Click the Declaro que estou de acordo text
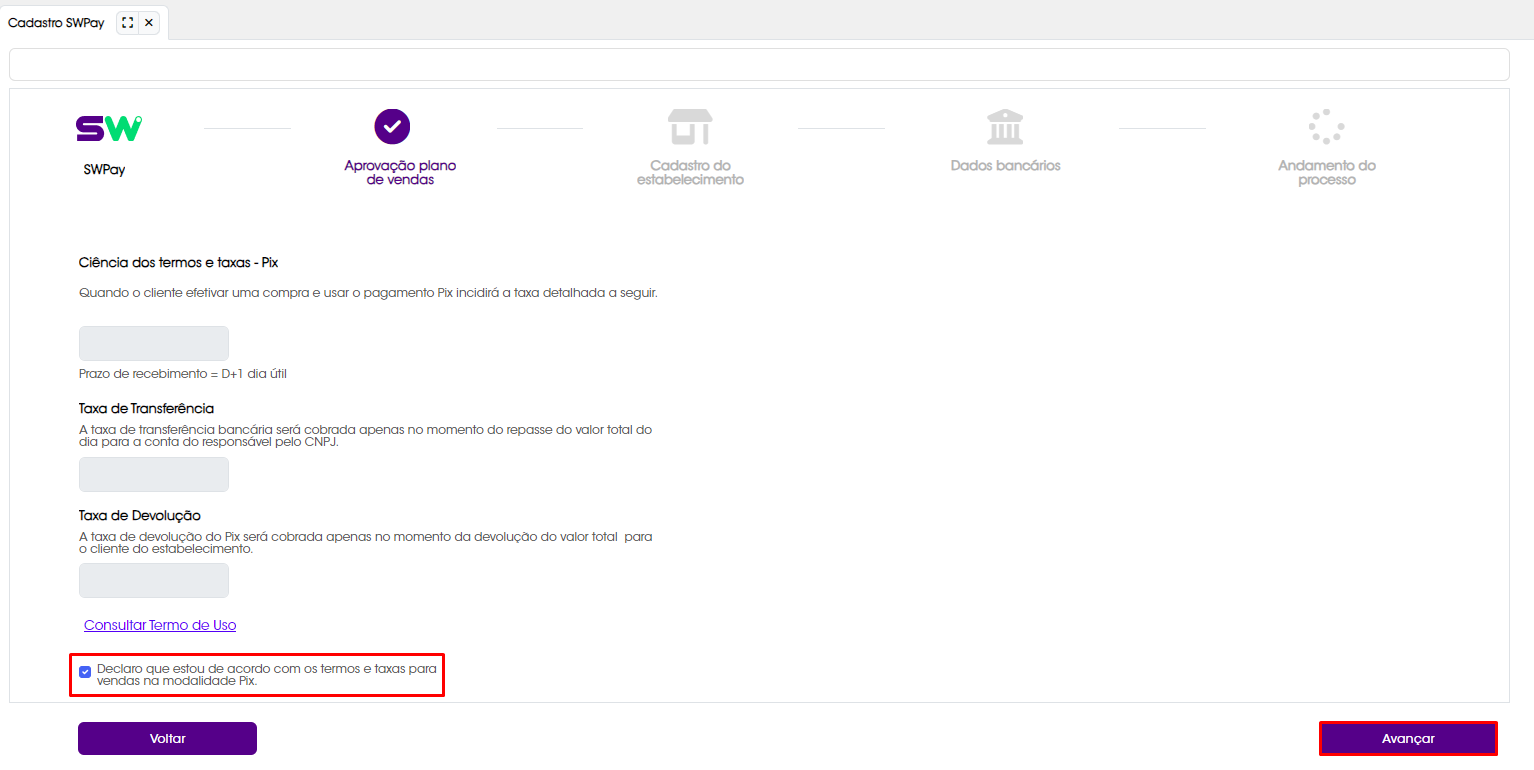The width and height of the screenshot is (1534, 770). pos(267,675)
